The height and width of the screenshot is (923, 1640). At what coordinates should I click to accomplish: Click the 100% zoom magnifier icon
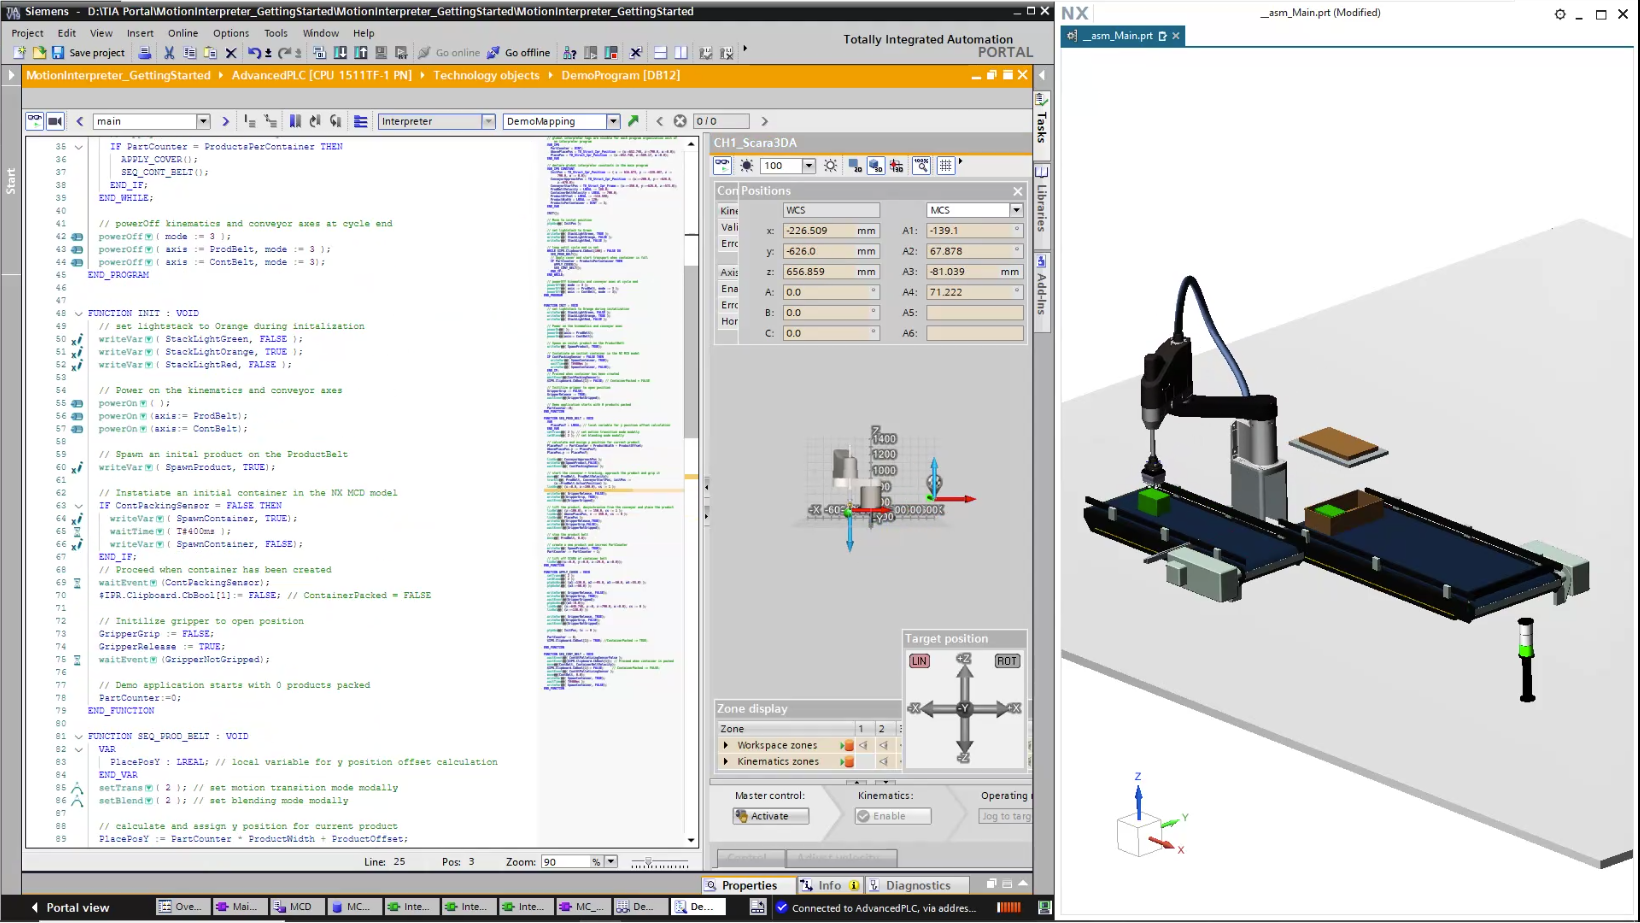pos(921,166)
